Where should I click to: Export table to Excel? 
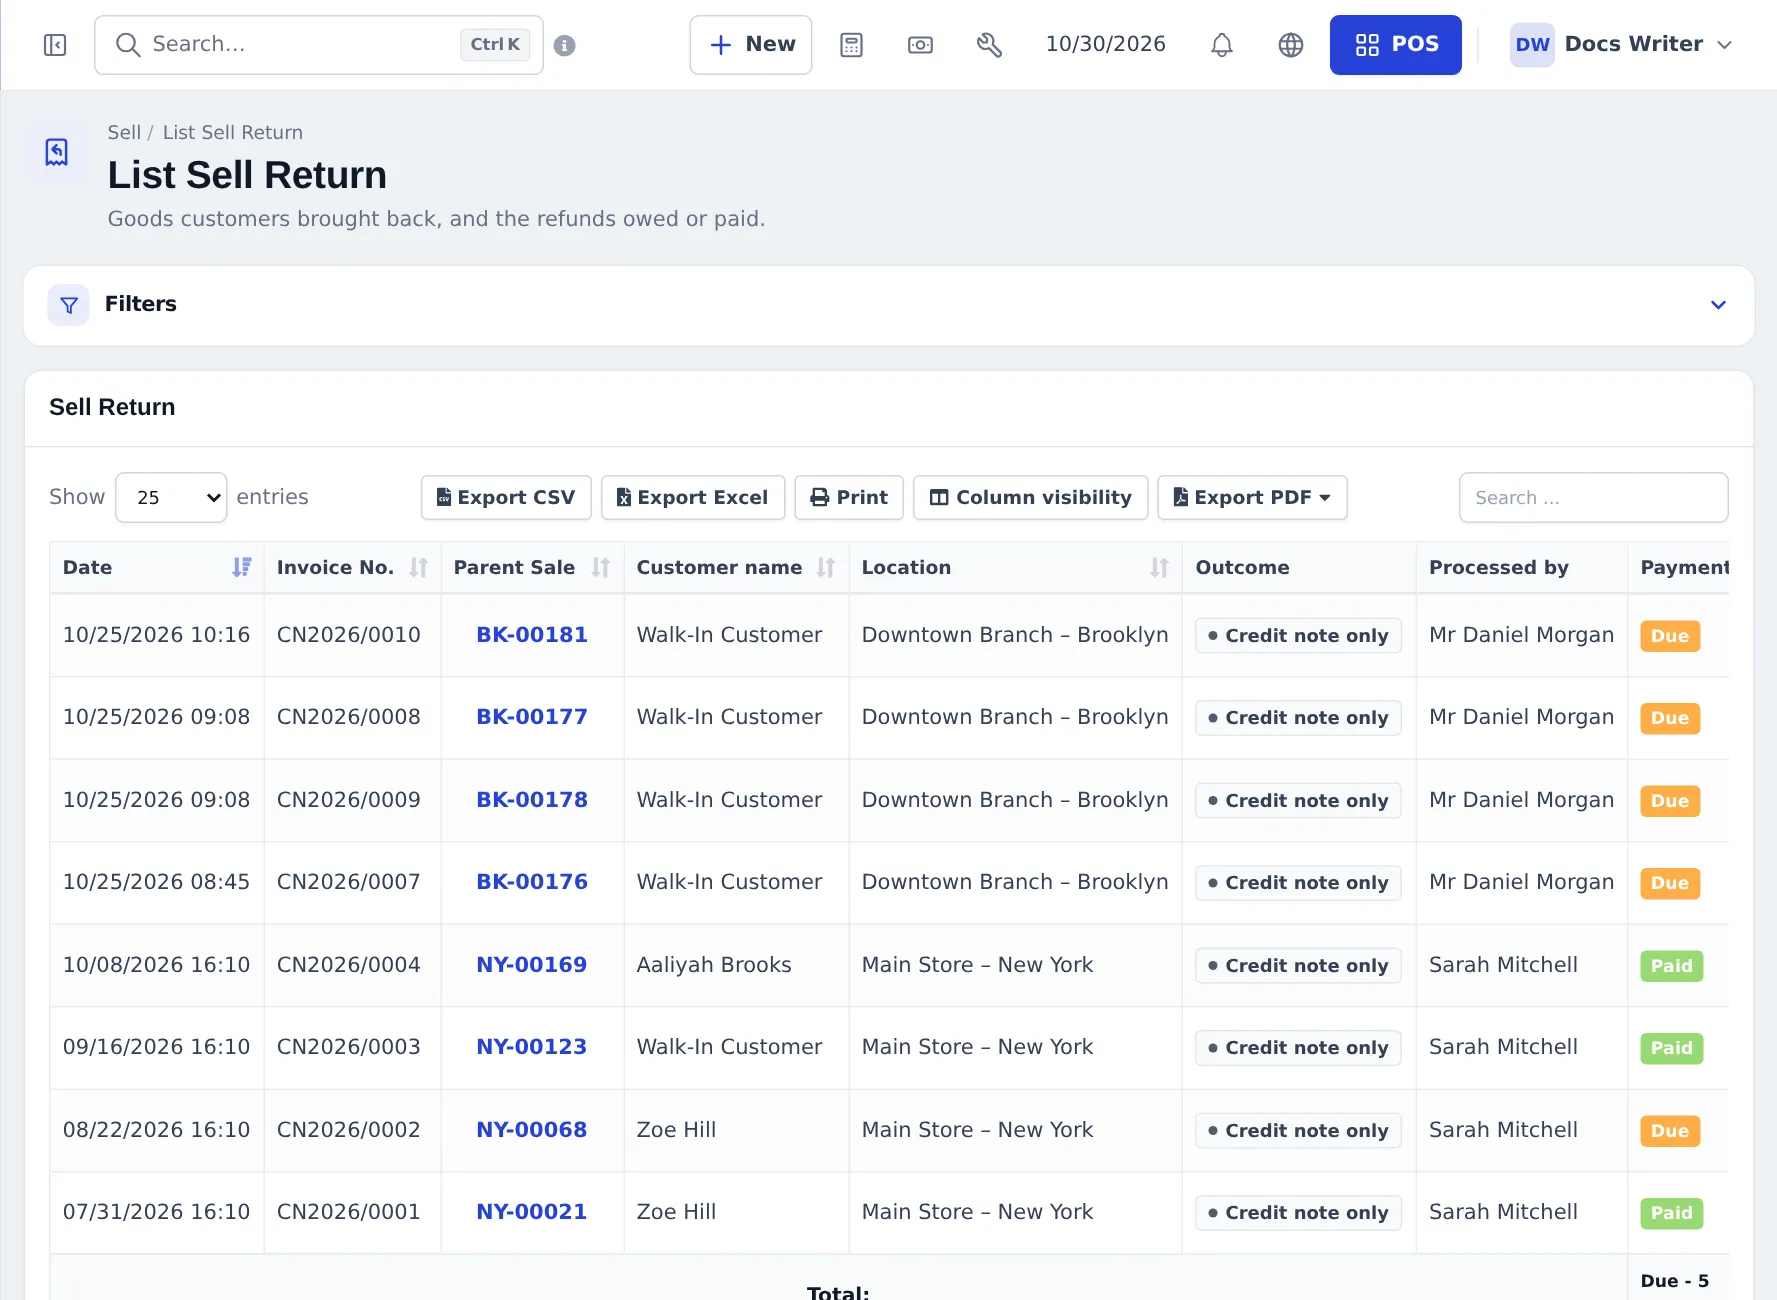(693, 497)
